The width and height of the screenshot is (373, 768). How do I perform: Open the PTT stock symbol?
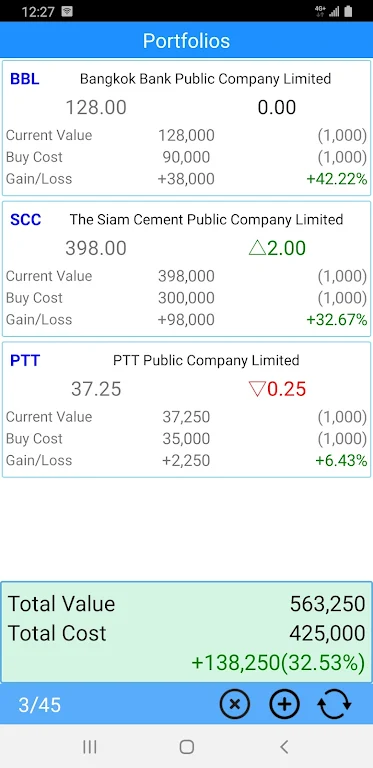(25, 361)
